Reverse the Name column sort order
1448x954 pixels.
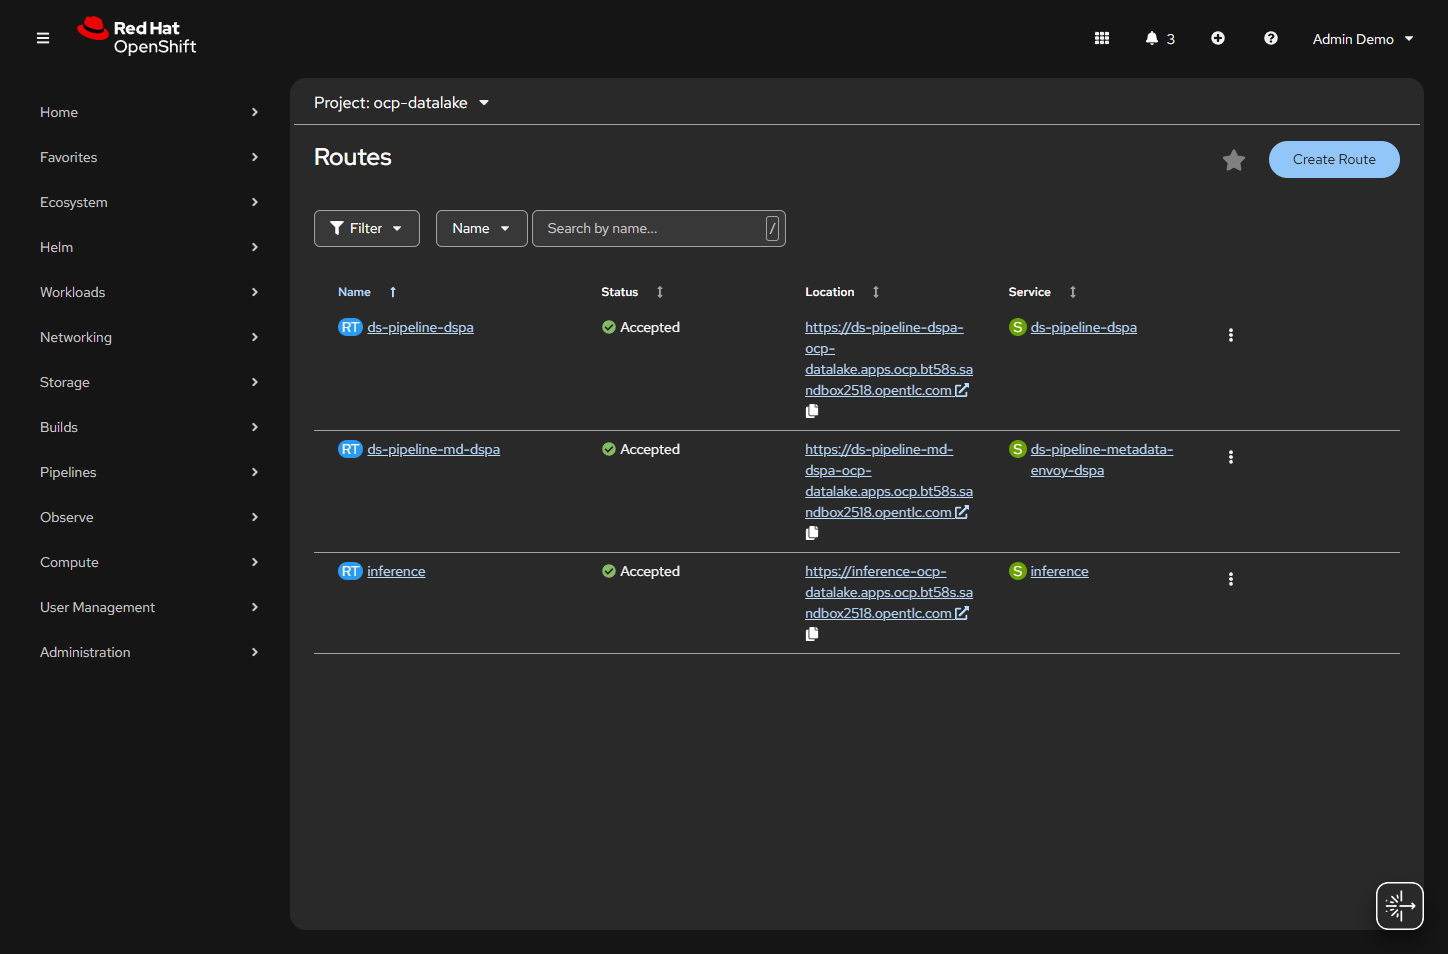367,292
